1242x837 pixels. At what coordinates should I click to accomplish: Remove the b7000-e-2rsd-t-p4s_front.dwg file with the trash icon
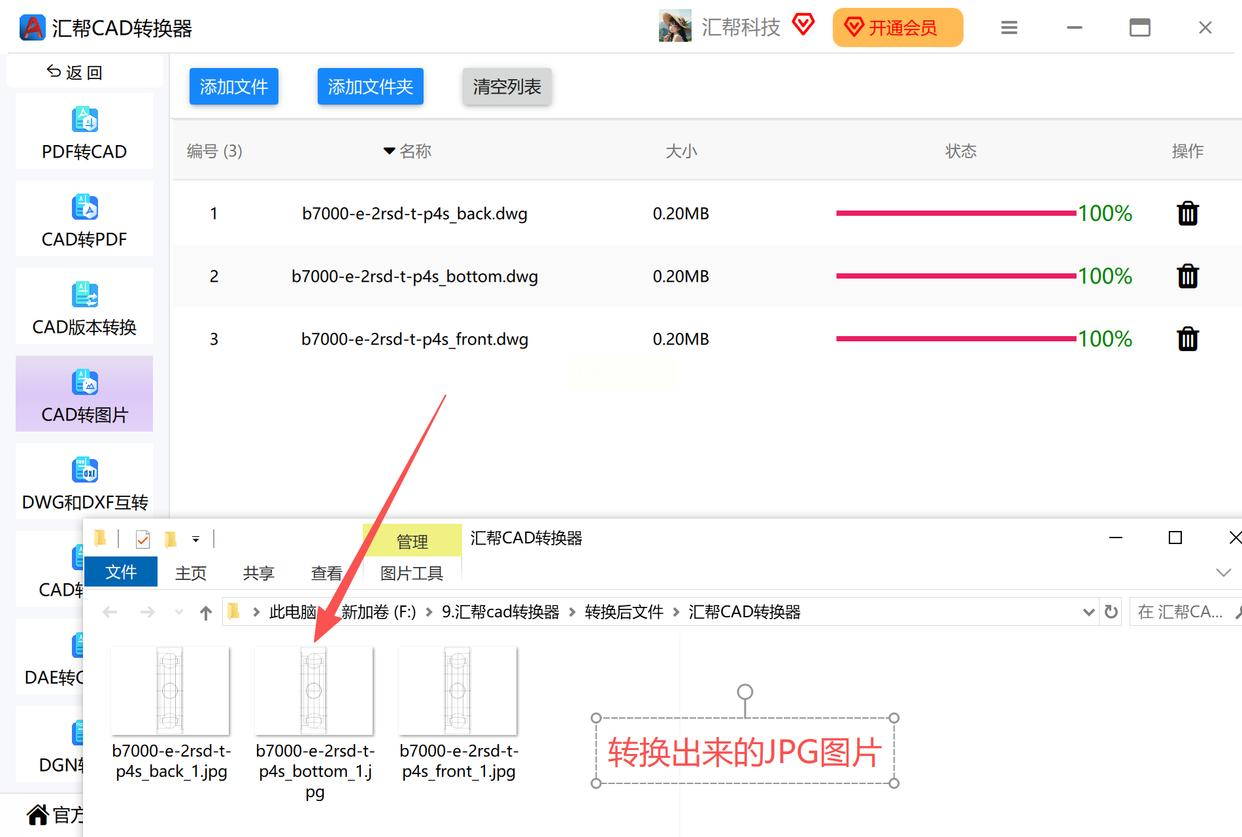[x=1187, y=339]
